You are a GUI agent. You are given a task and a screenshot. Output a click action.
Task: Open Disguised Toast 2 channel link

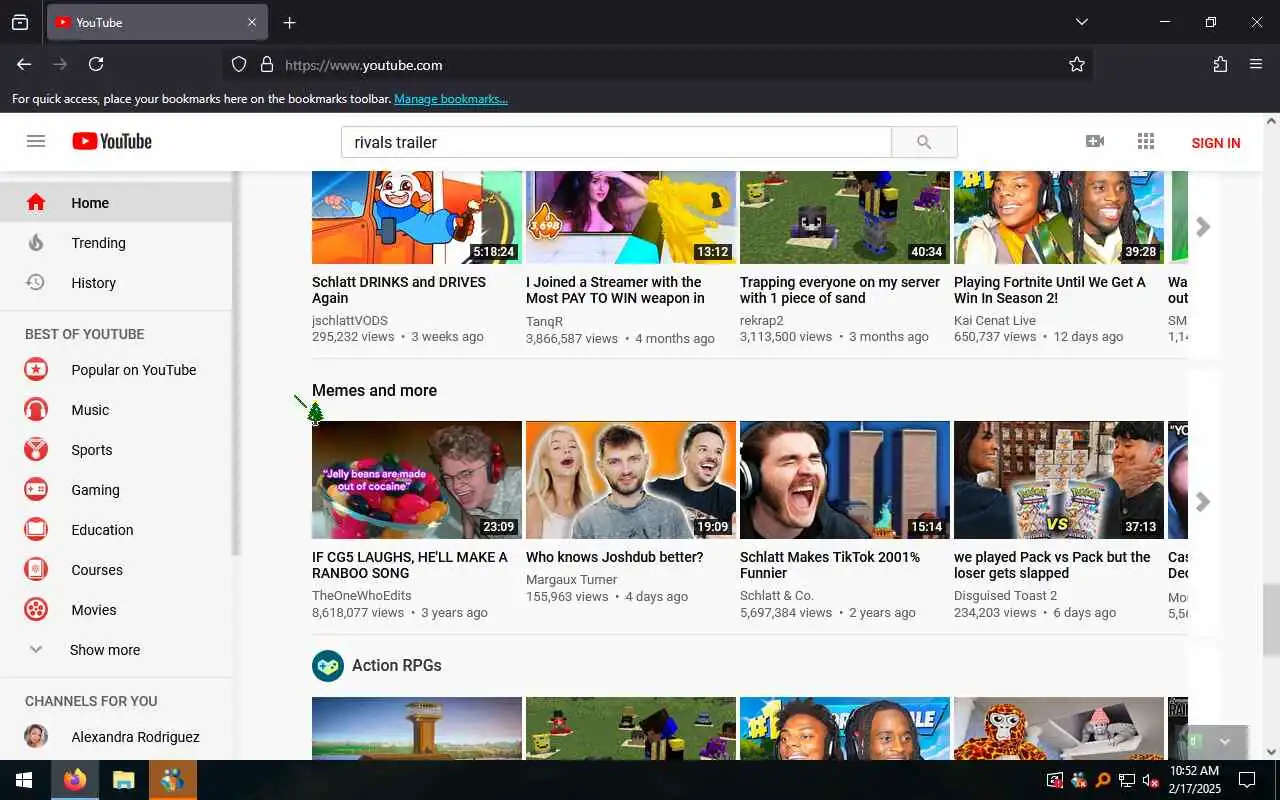pos(1005,595)
